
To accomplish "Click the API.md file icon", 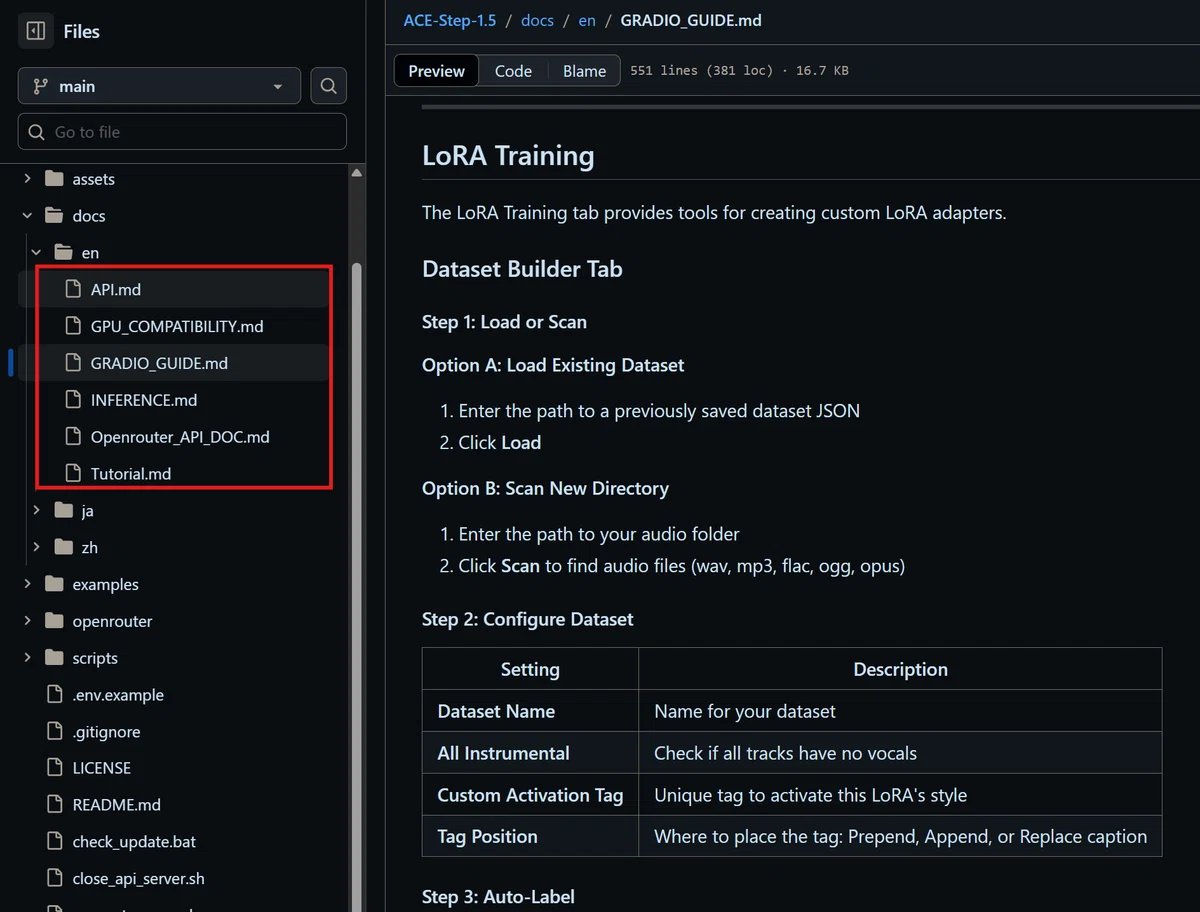I will coord(72,289).
